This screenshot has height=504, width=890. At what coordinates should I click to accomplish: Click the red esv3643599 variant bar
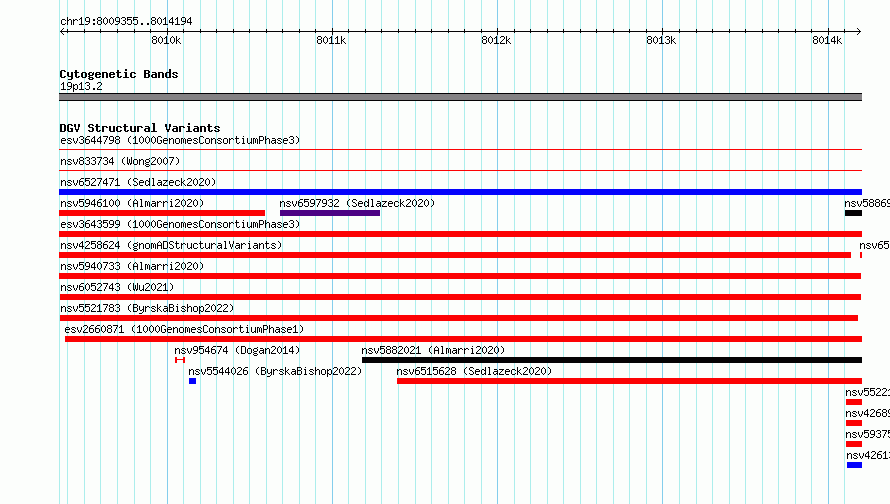click(x=460, y=234)
